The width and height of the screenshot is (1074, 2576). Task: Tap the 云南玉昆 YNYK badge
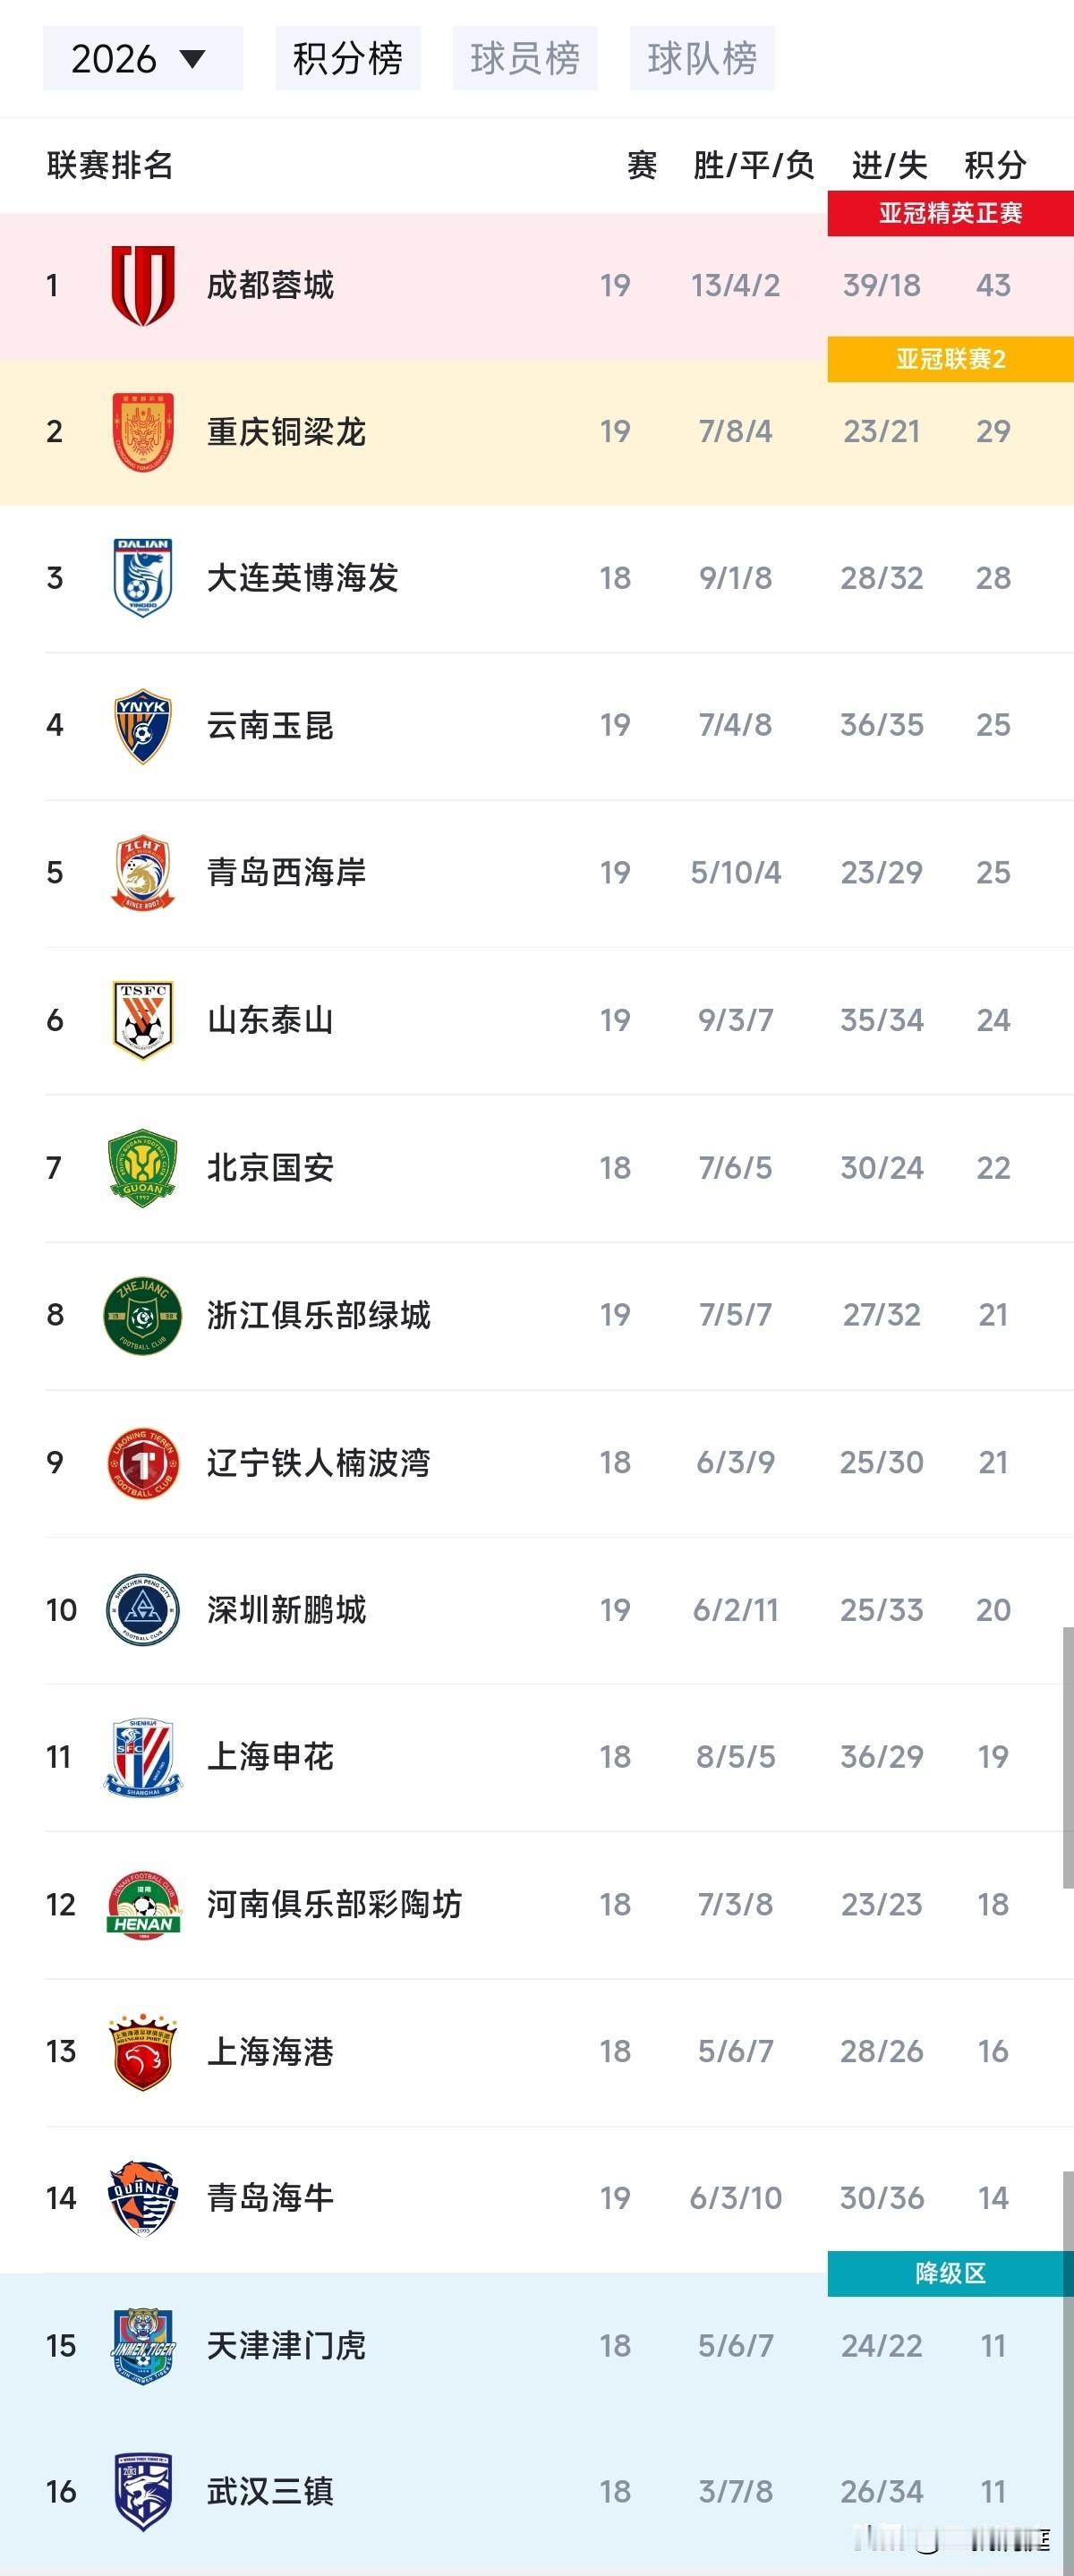click(x=143, y=725)
